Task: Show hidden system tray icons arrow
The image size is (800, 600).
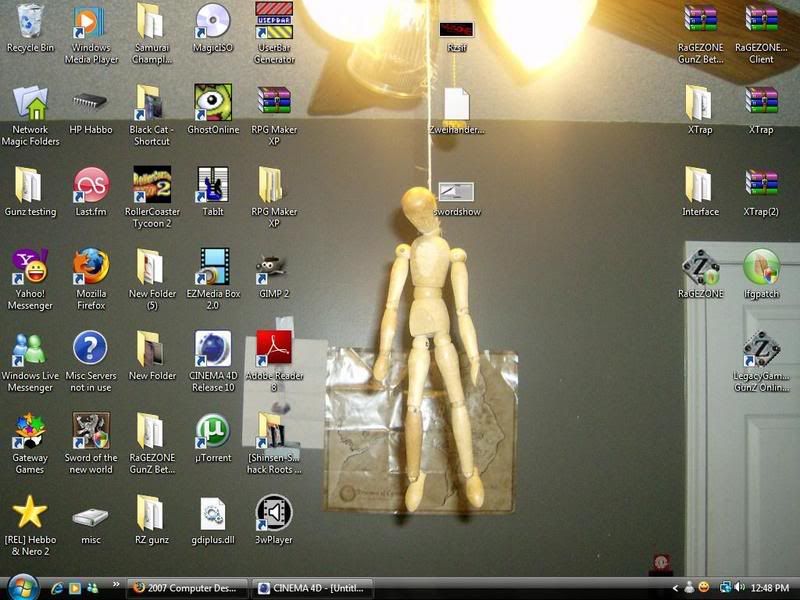Action: (675, 587)
